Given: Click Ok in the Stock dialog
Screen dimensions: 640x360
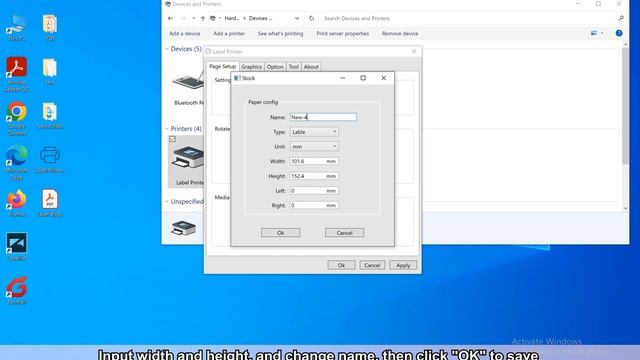Looking at the screenshot, I should (280, 233).
